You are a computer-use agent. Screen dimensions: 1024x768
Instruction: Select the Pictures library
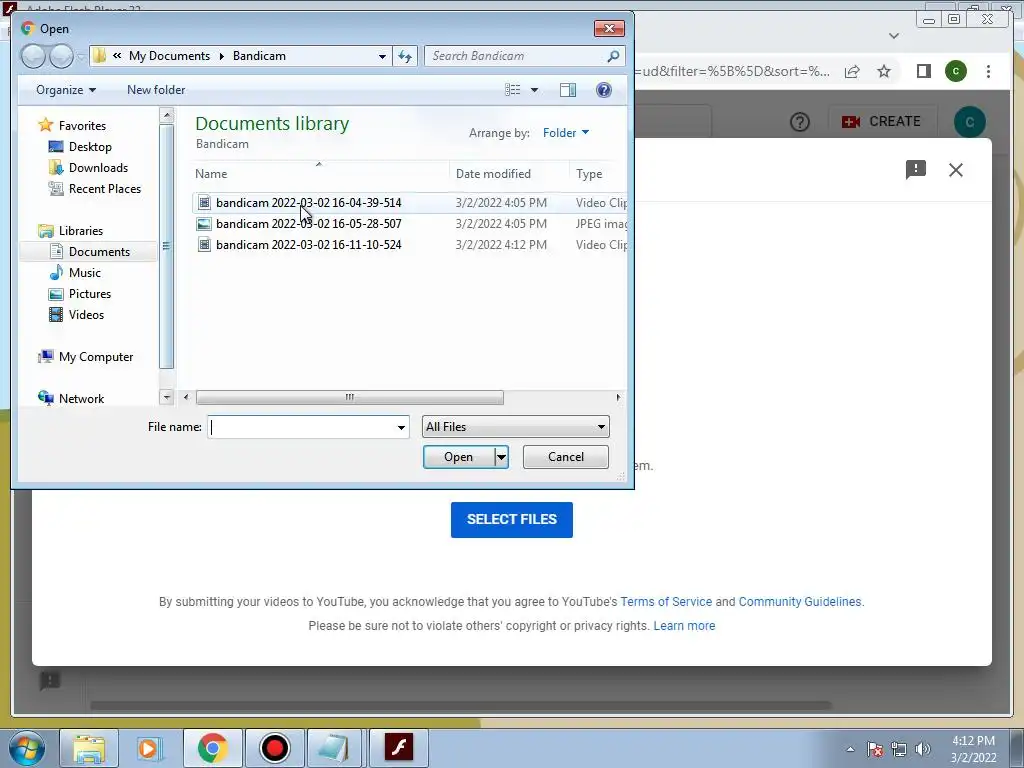click(x=90, y=294)
